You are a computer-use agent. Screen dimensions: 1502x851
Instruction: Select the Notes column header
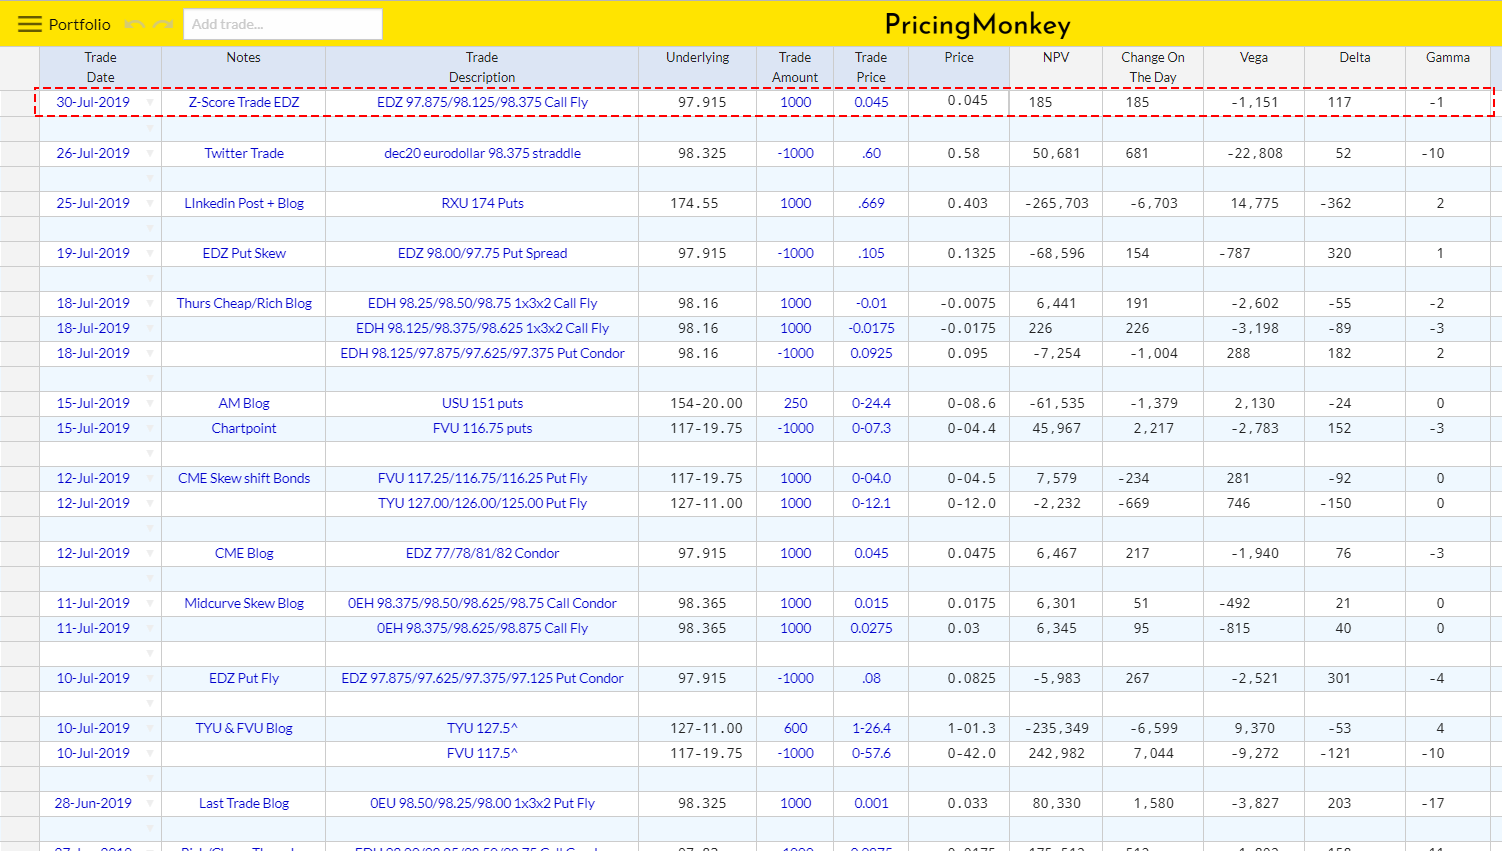click(243, 67)
